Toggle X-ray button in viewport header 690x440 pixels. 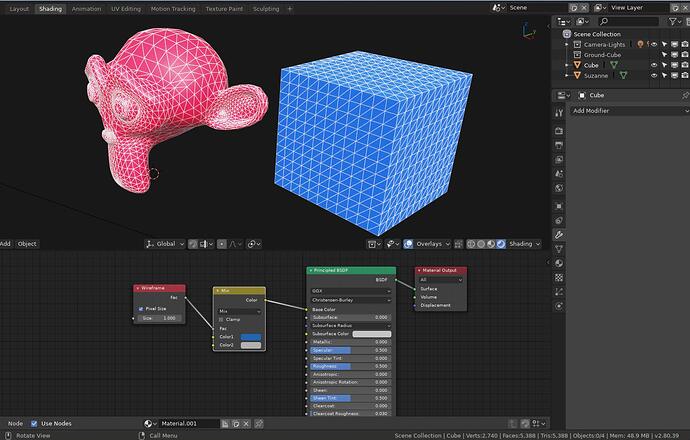[x=459, y=244]
